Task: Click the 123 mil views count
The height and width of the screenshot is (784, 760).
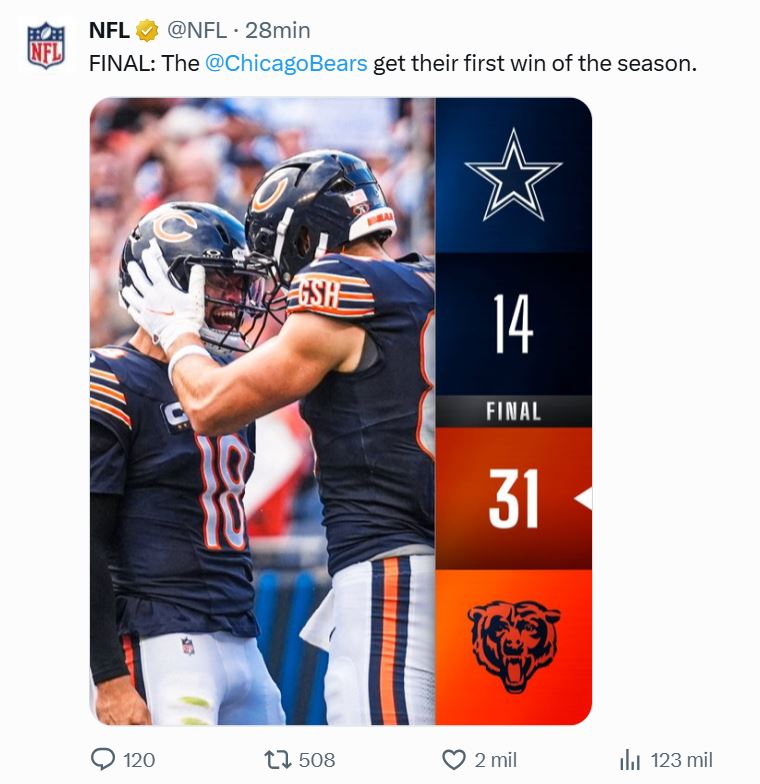Action: coord(682,760)
